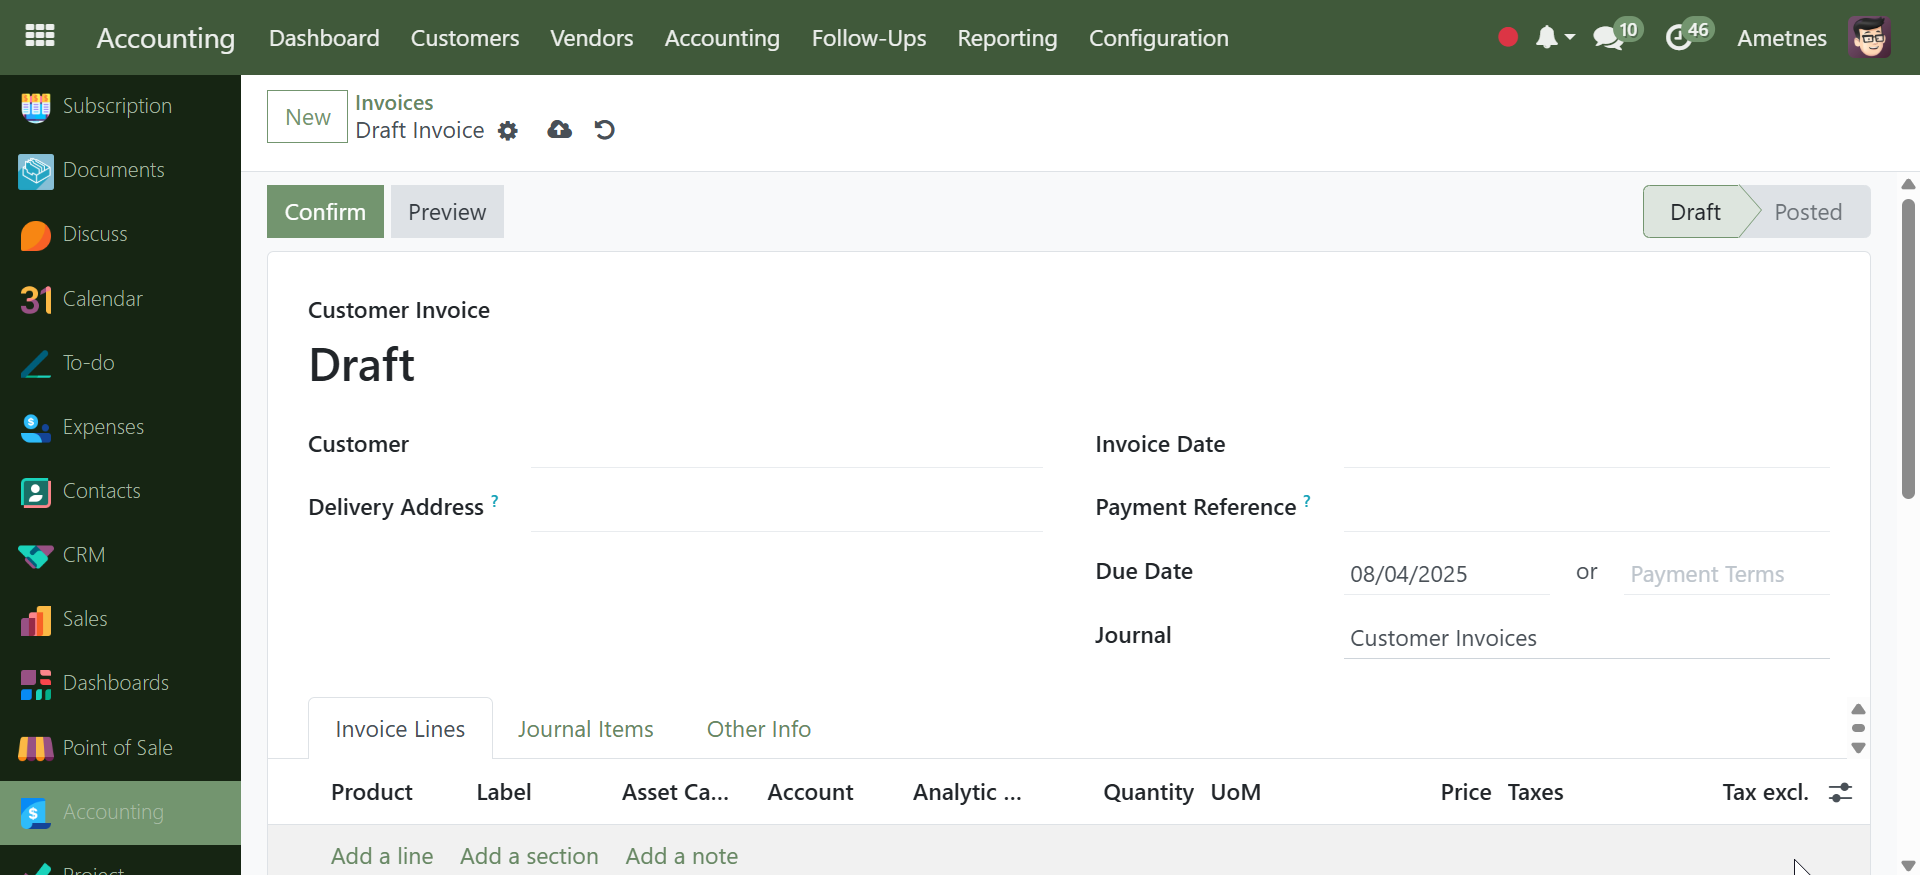Open the apps grid menu icon
The height and width of the screenshot is (875, 1920).
tap(40, 37)
